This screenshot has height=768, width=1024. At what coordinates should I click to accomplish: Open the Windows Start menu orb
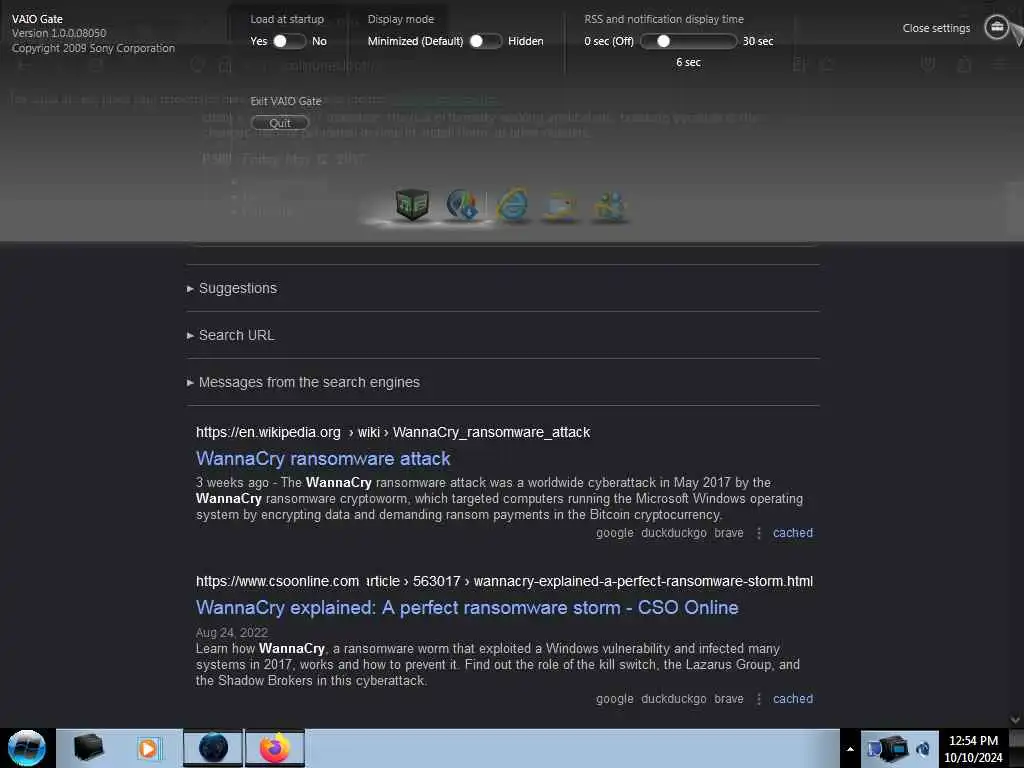point(27,748)
